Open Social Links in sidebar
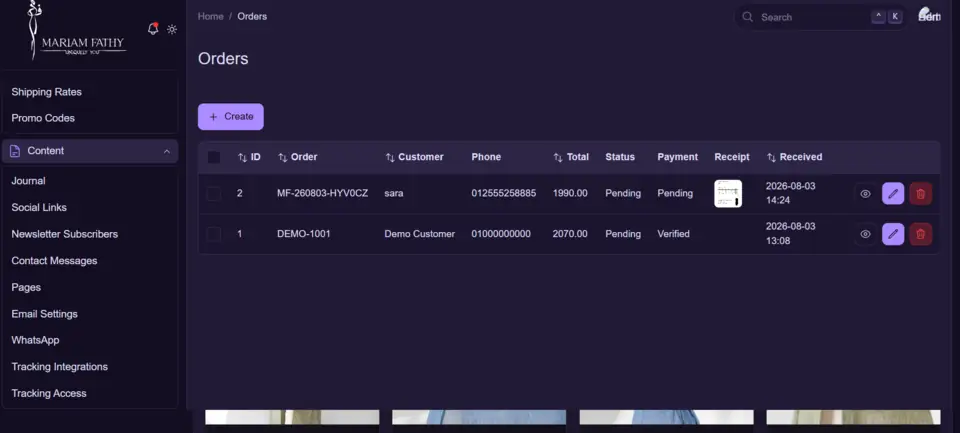960x433 pixels. [39, 208]
